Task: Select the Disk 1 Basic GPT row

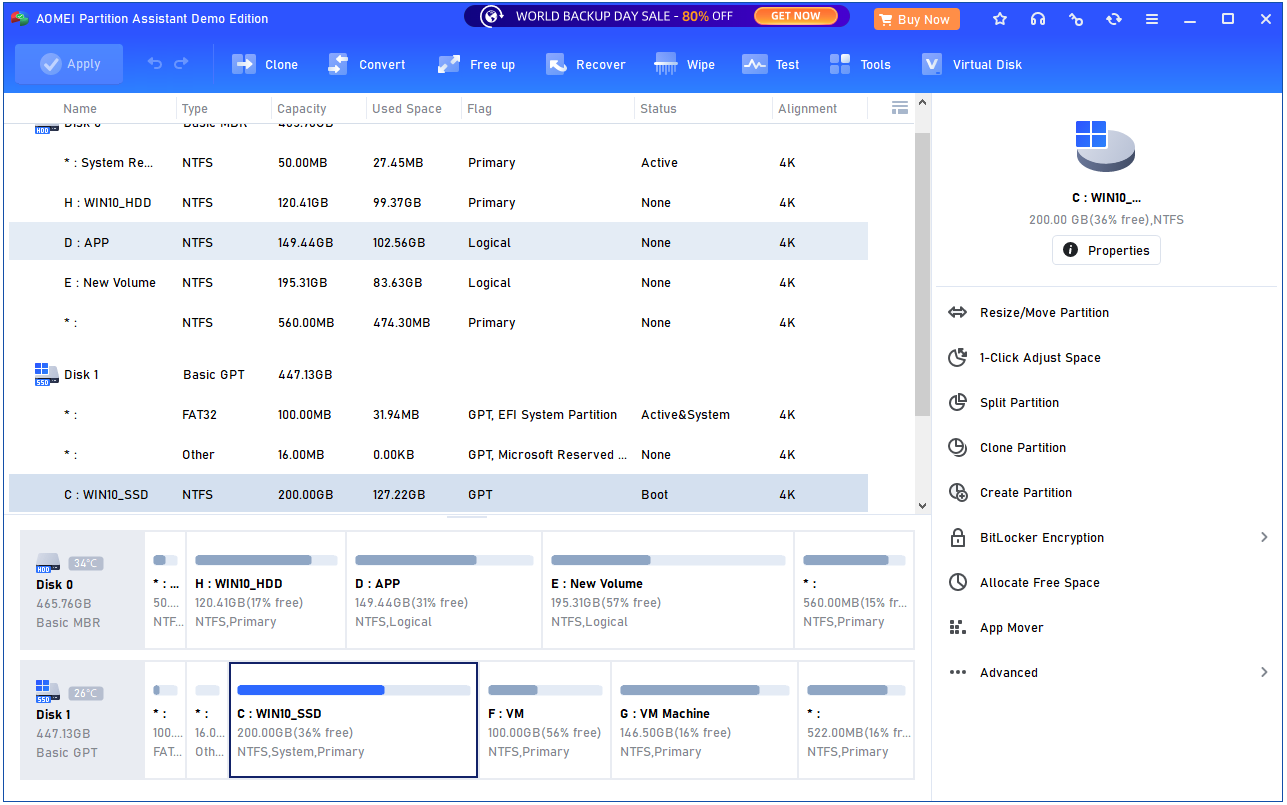Action: coord(438,375)
